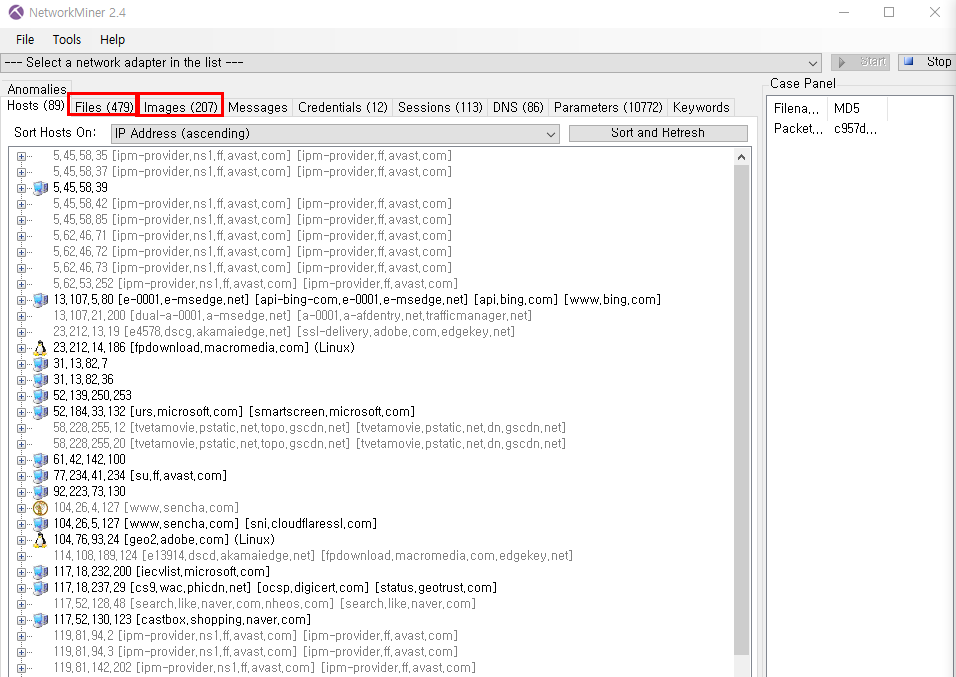Expand the host node 5.45.58.35
This screenshot has height=677, width=956.
click(21, 156)
